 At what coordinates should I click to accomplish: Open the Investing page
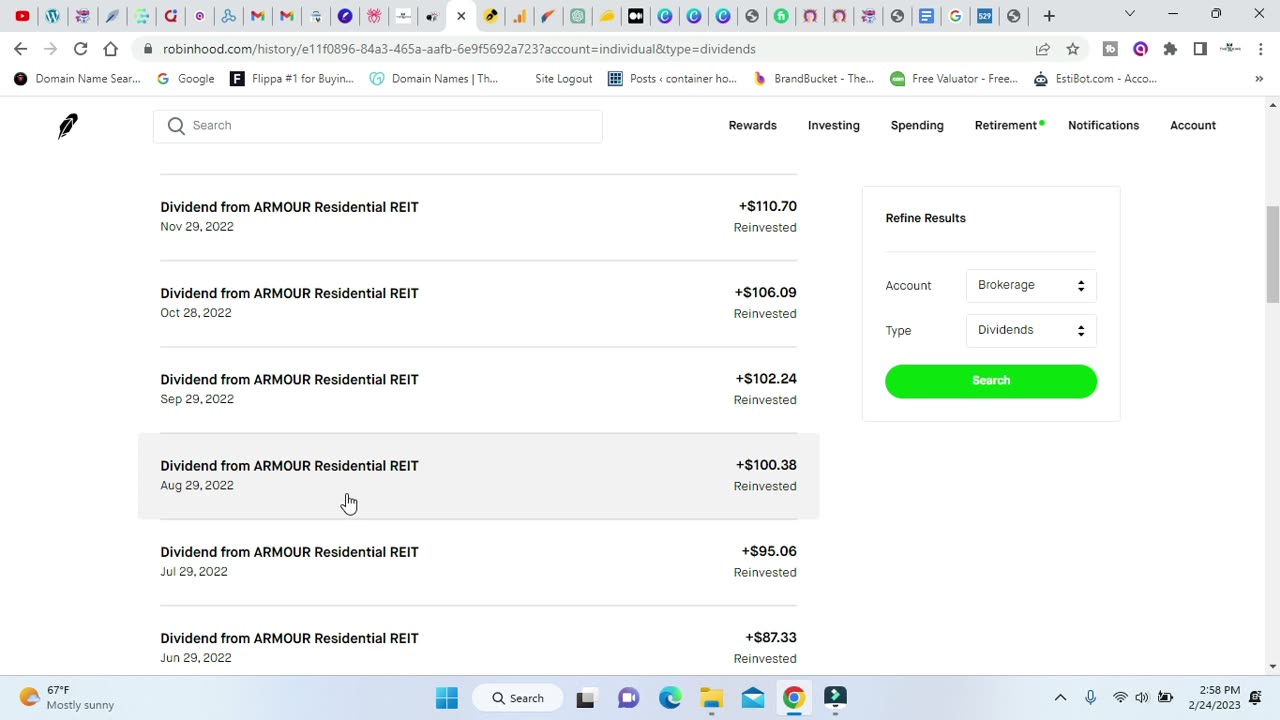833,125
